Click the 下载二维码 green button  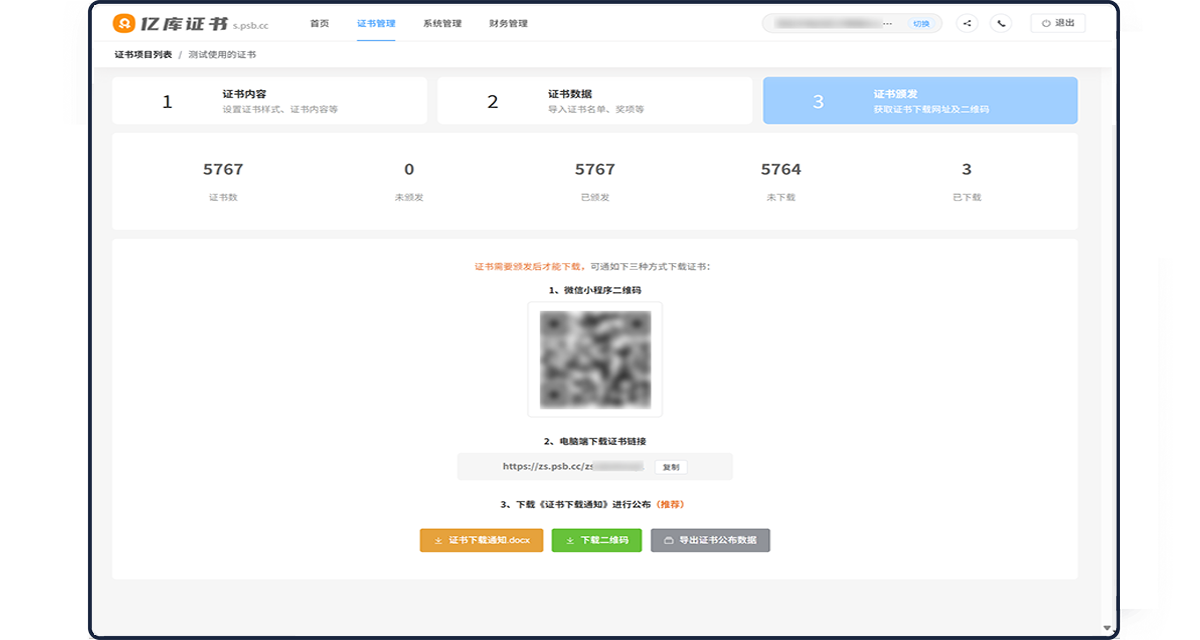tap(597, 540)
